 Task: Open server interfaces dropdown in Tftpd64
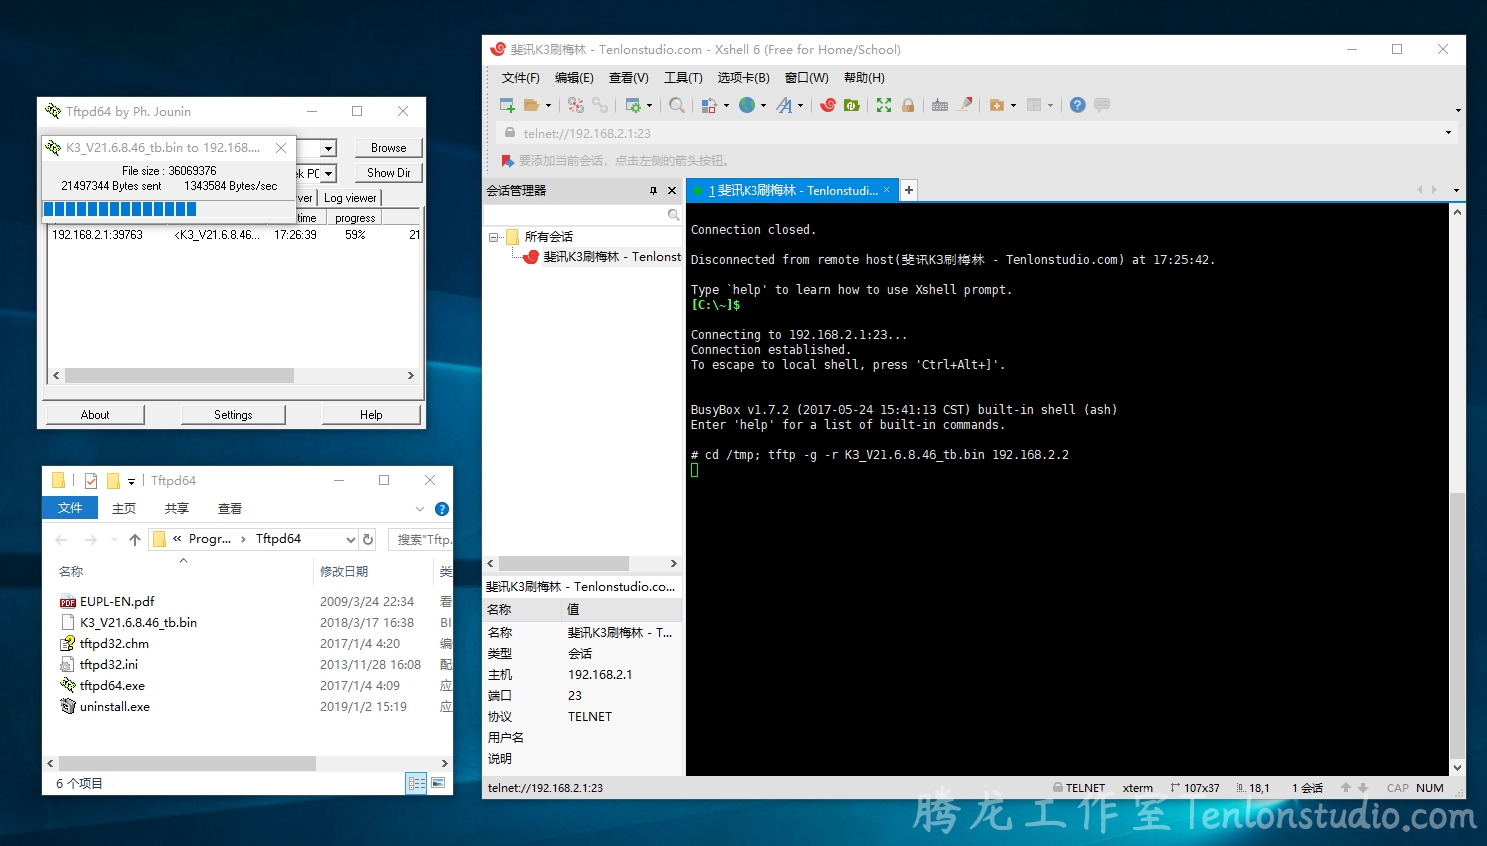click(328, 173)
